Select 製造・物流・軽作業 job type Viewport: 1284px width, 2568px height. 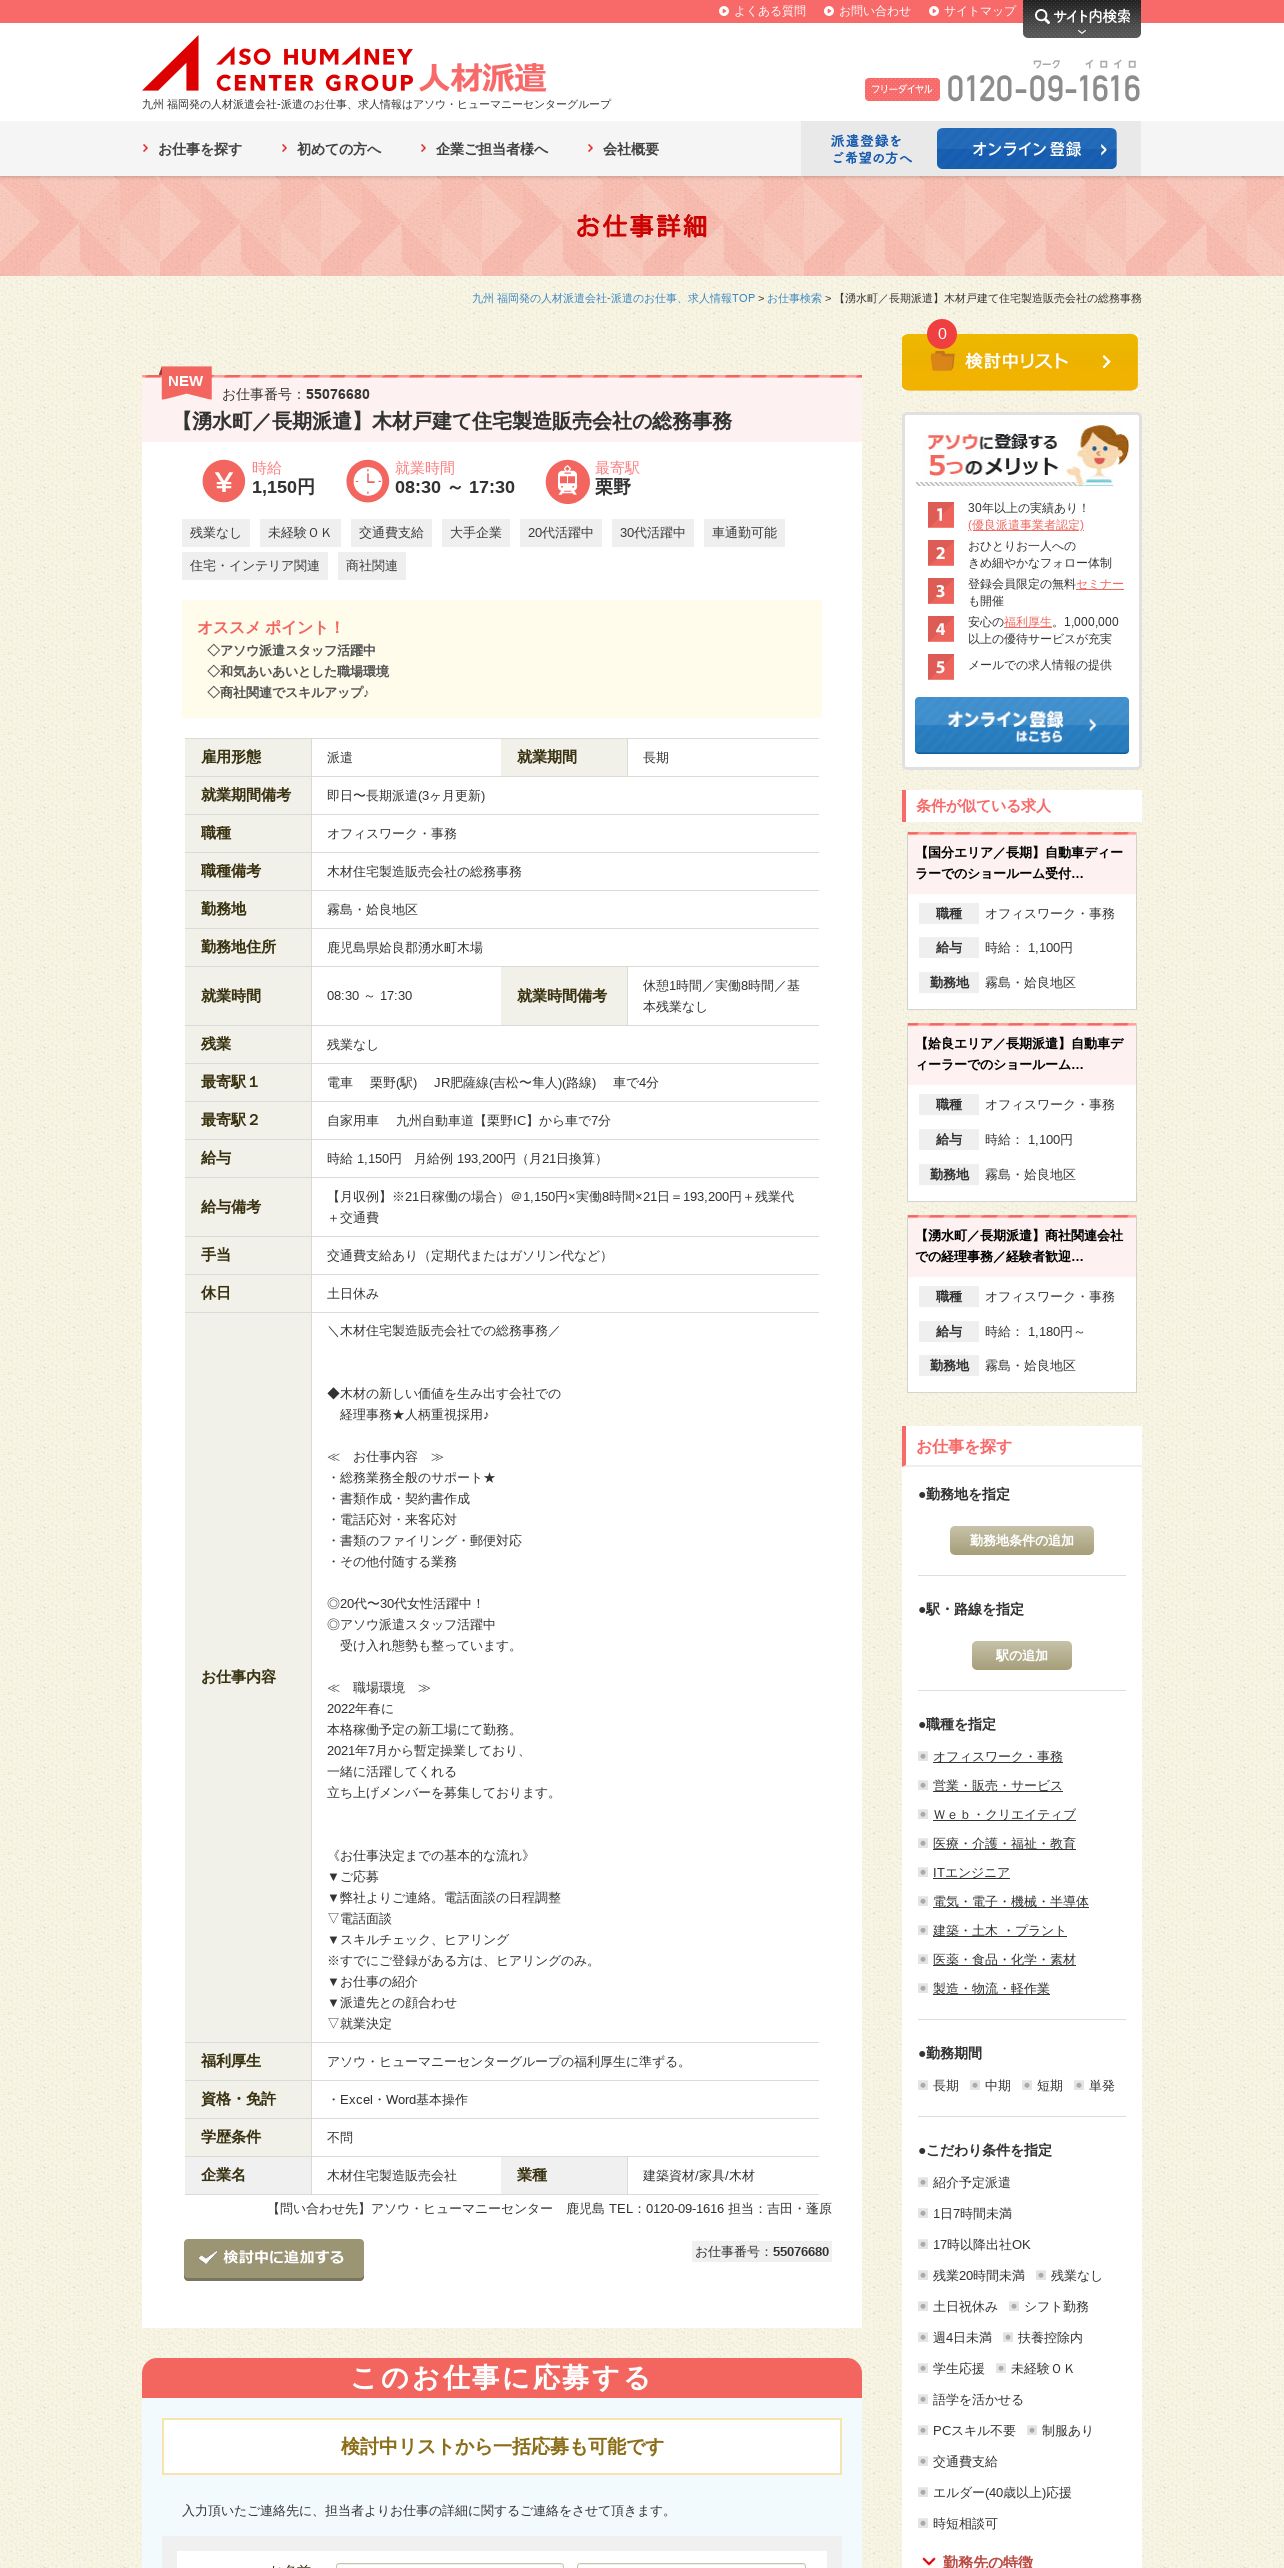[x=991, y=1989]
